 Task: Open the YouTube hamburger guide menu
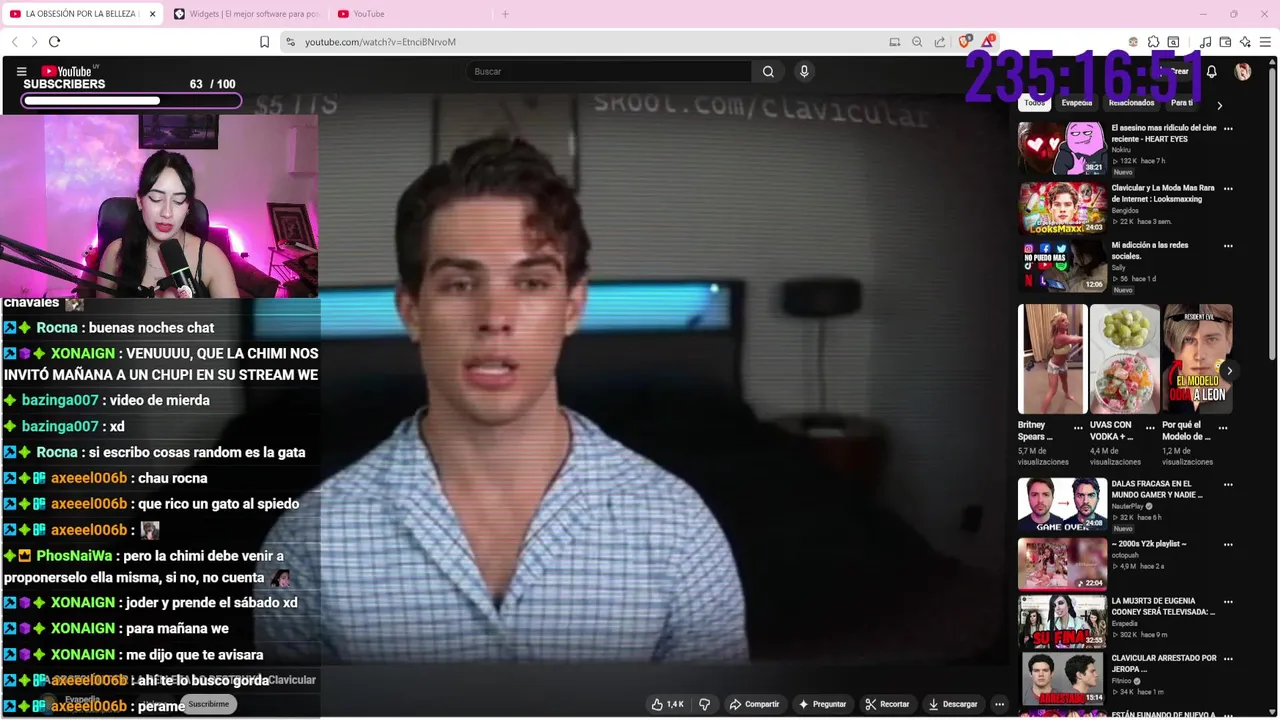21,71
